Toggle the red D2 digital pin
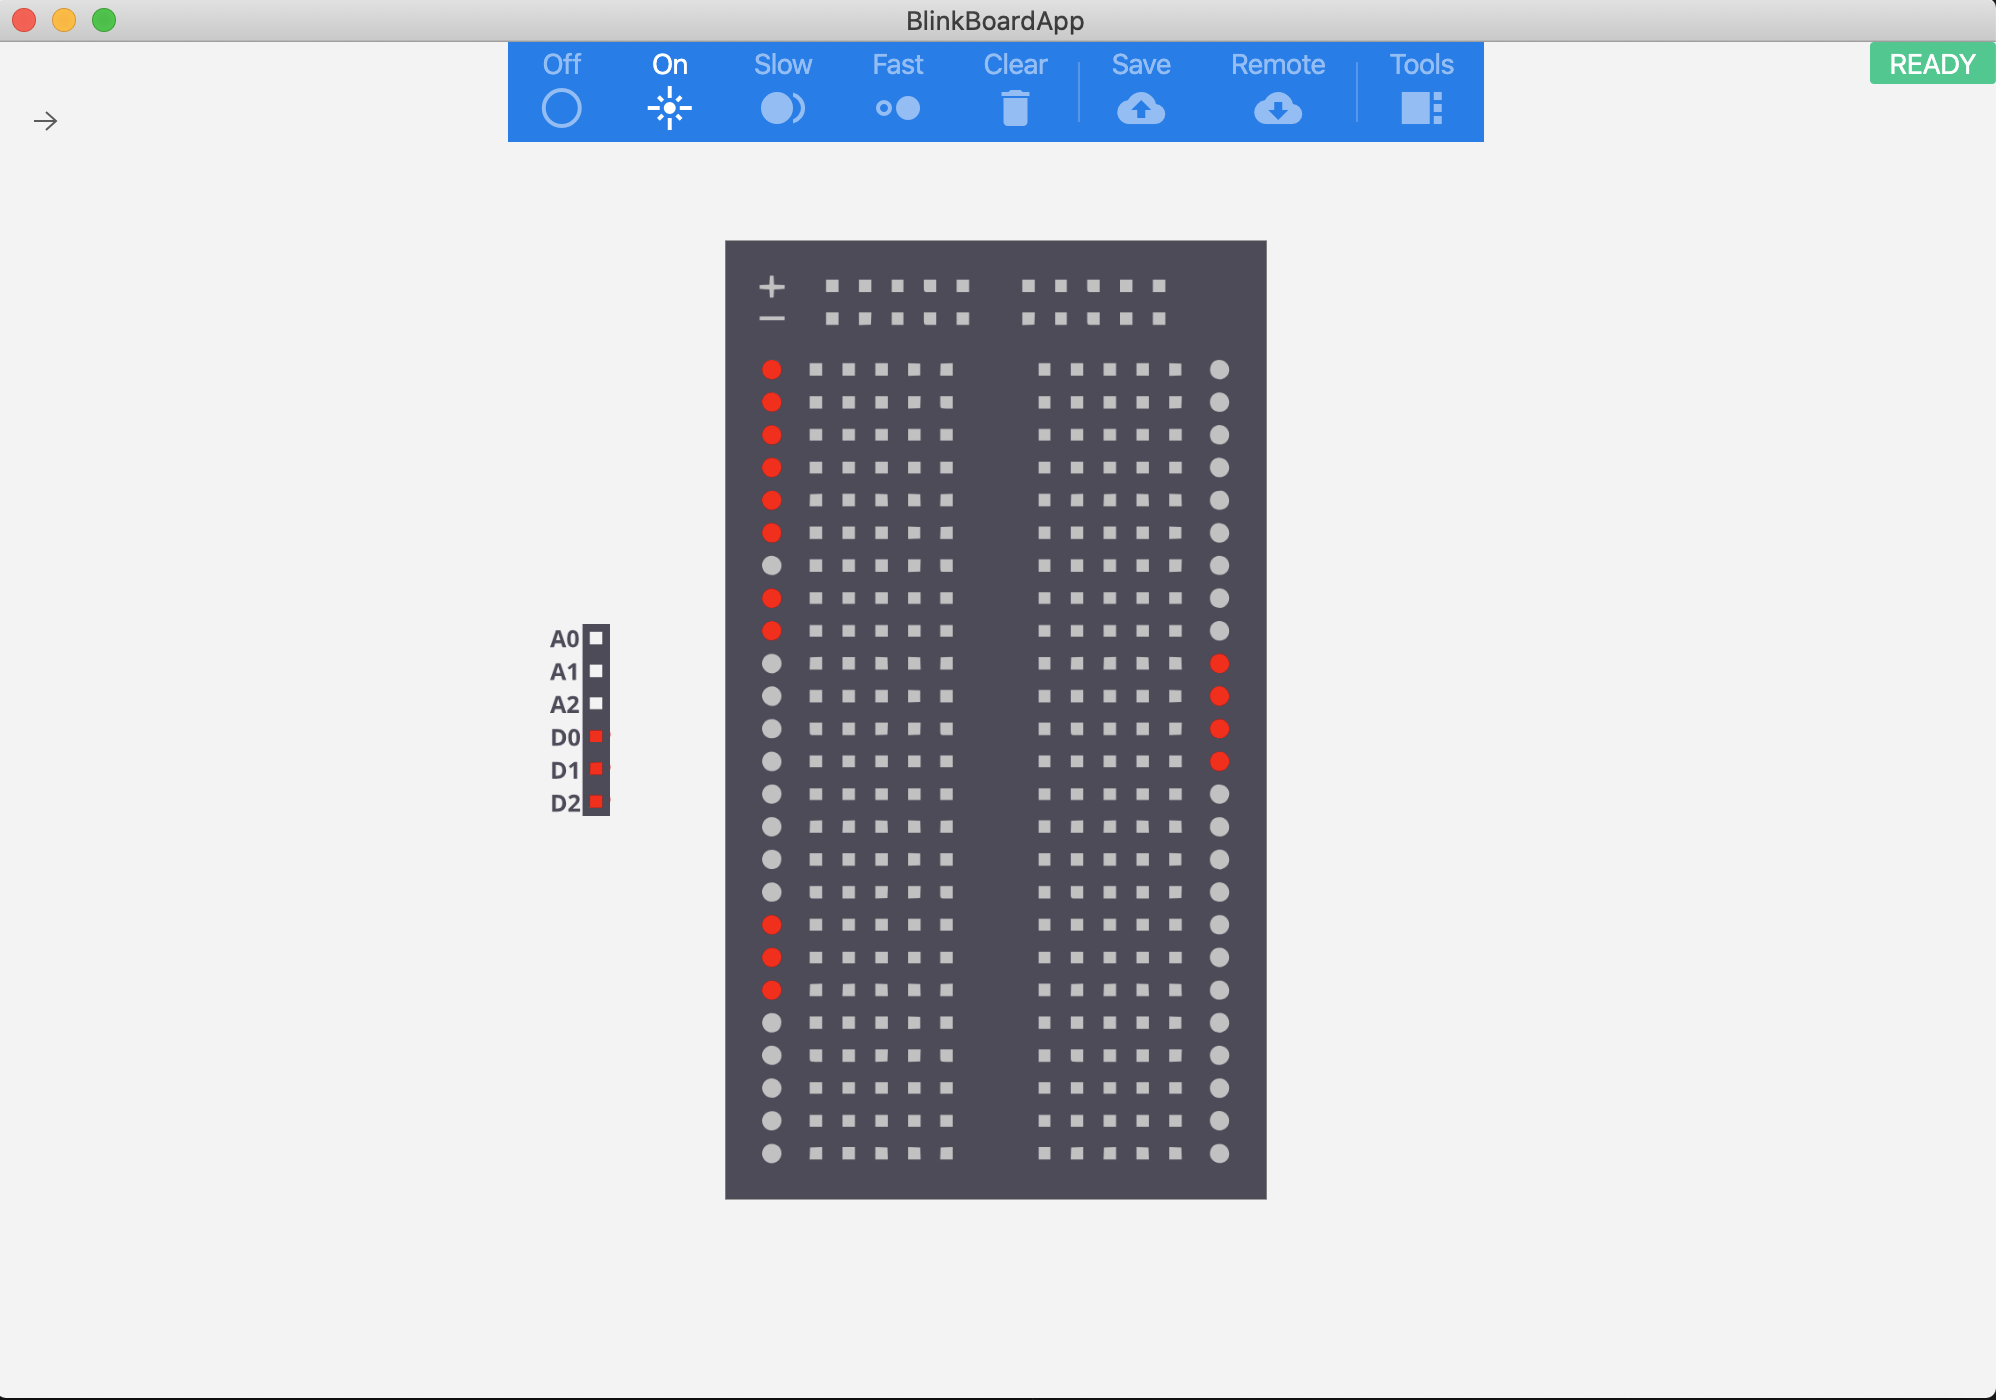The width and height of the screenshot is (1996, 1400). point(596,802)
